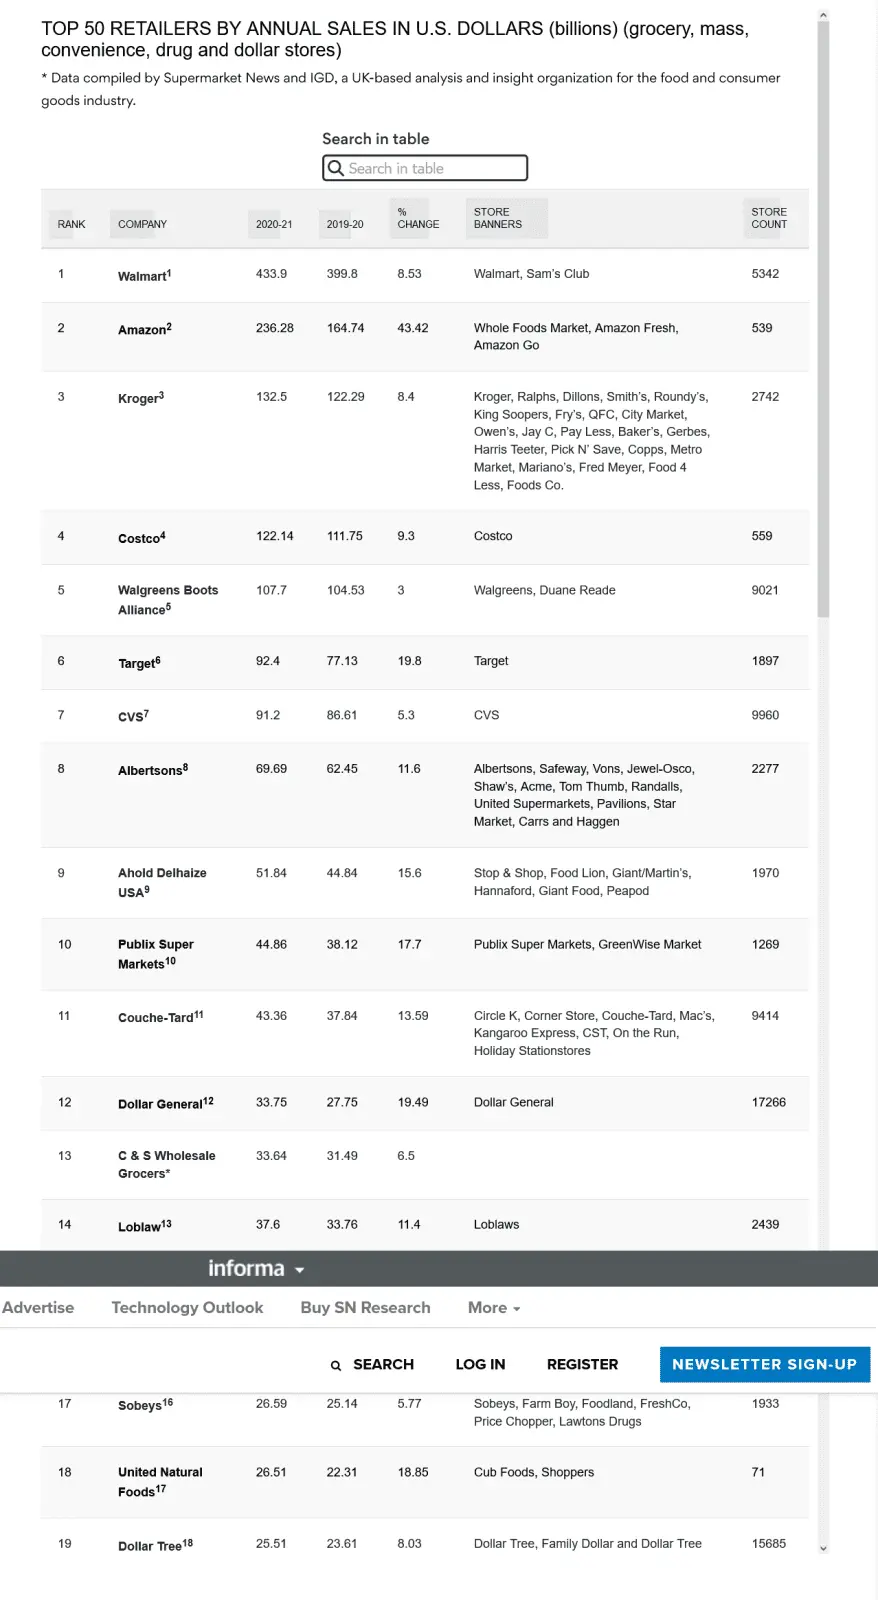This screenshot has width=878, height=1600.
Task: Sort table by RANK column header
Action: tap(71, 224)
